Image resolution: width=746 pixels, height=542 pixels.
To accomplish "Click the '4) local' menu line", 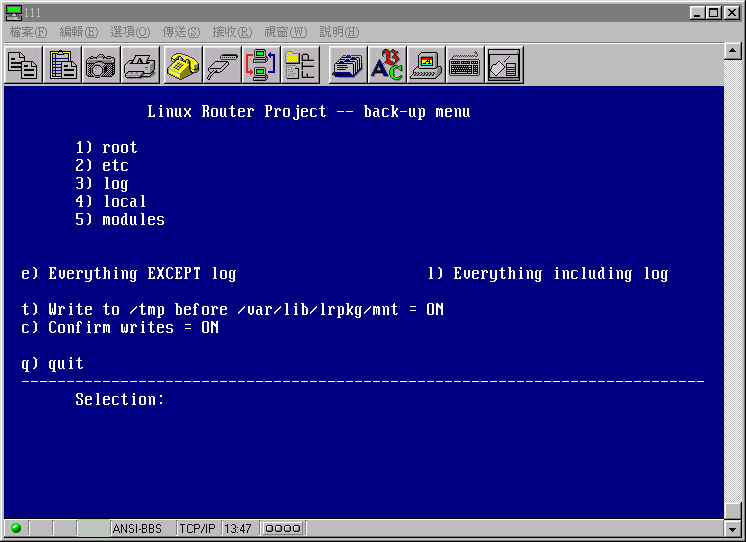I will (111, 202).
